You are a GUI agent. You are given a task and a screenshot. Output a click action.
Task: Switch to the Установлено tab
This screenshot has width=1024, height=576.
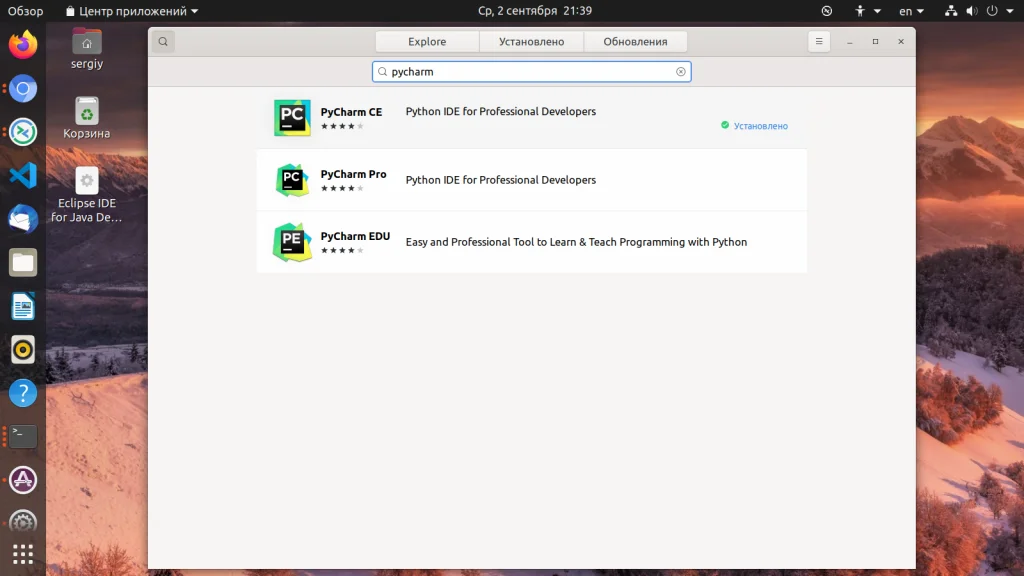tap(531, 42)
